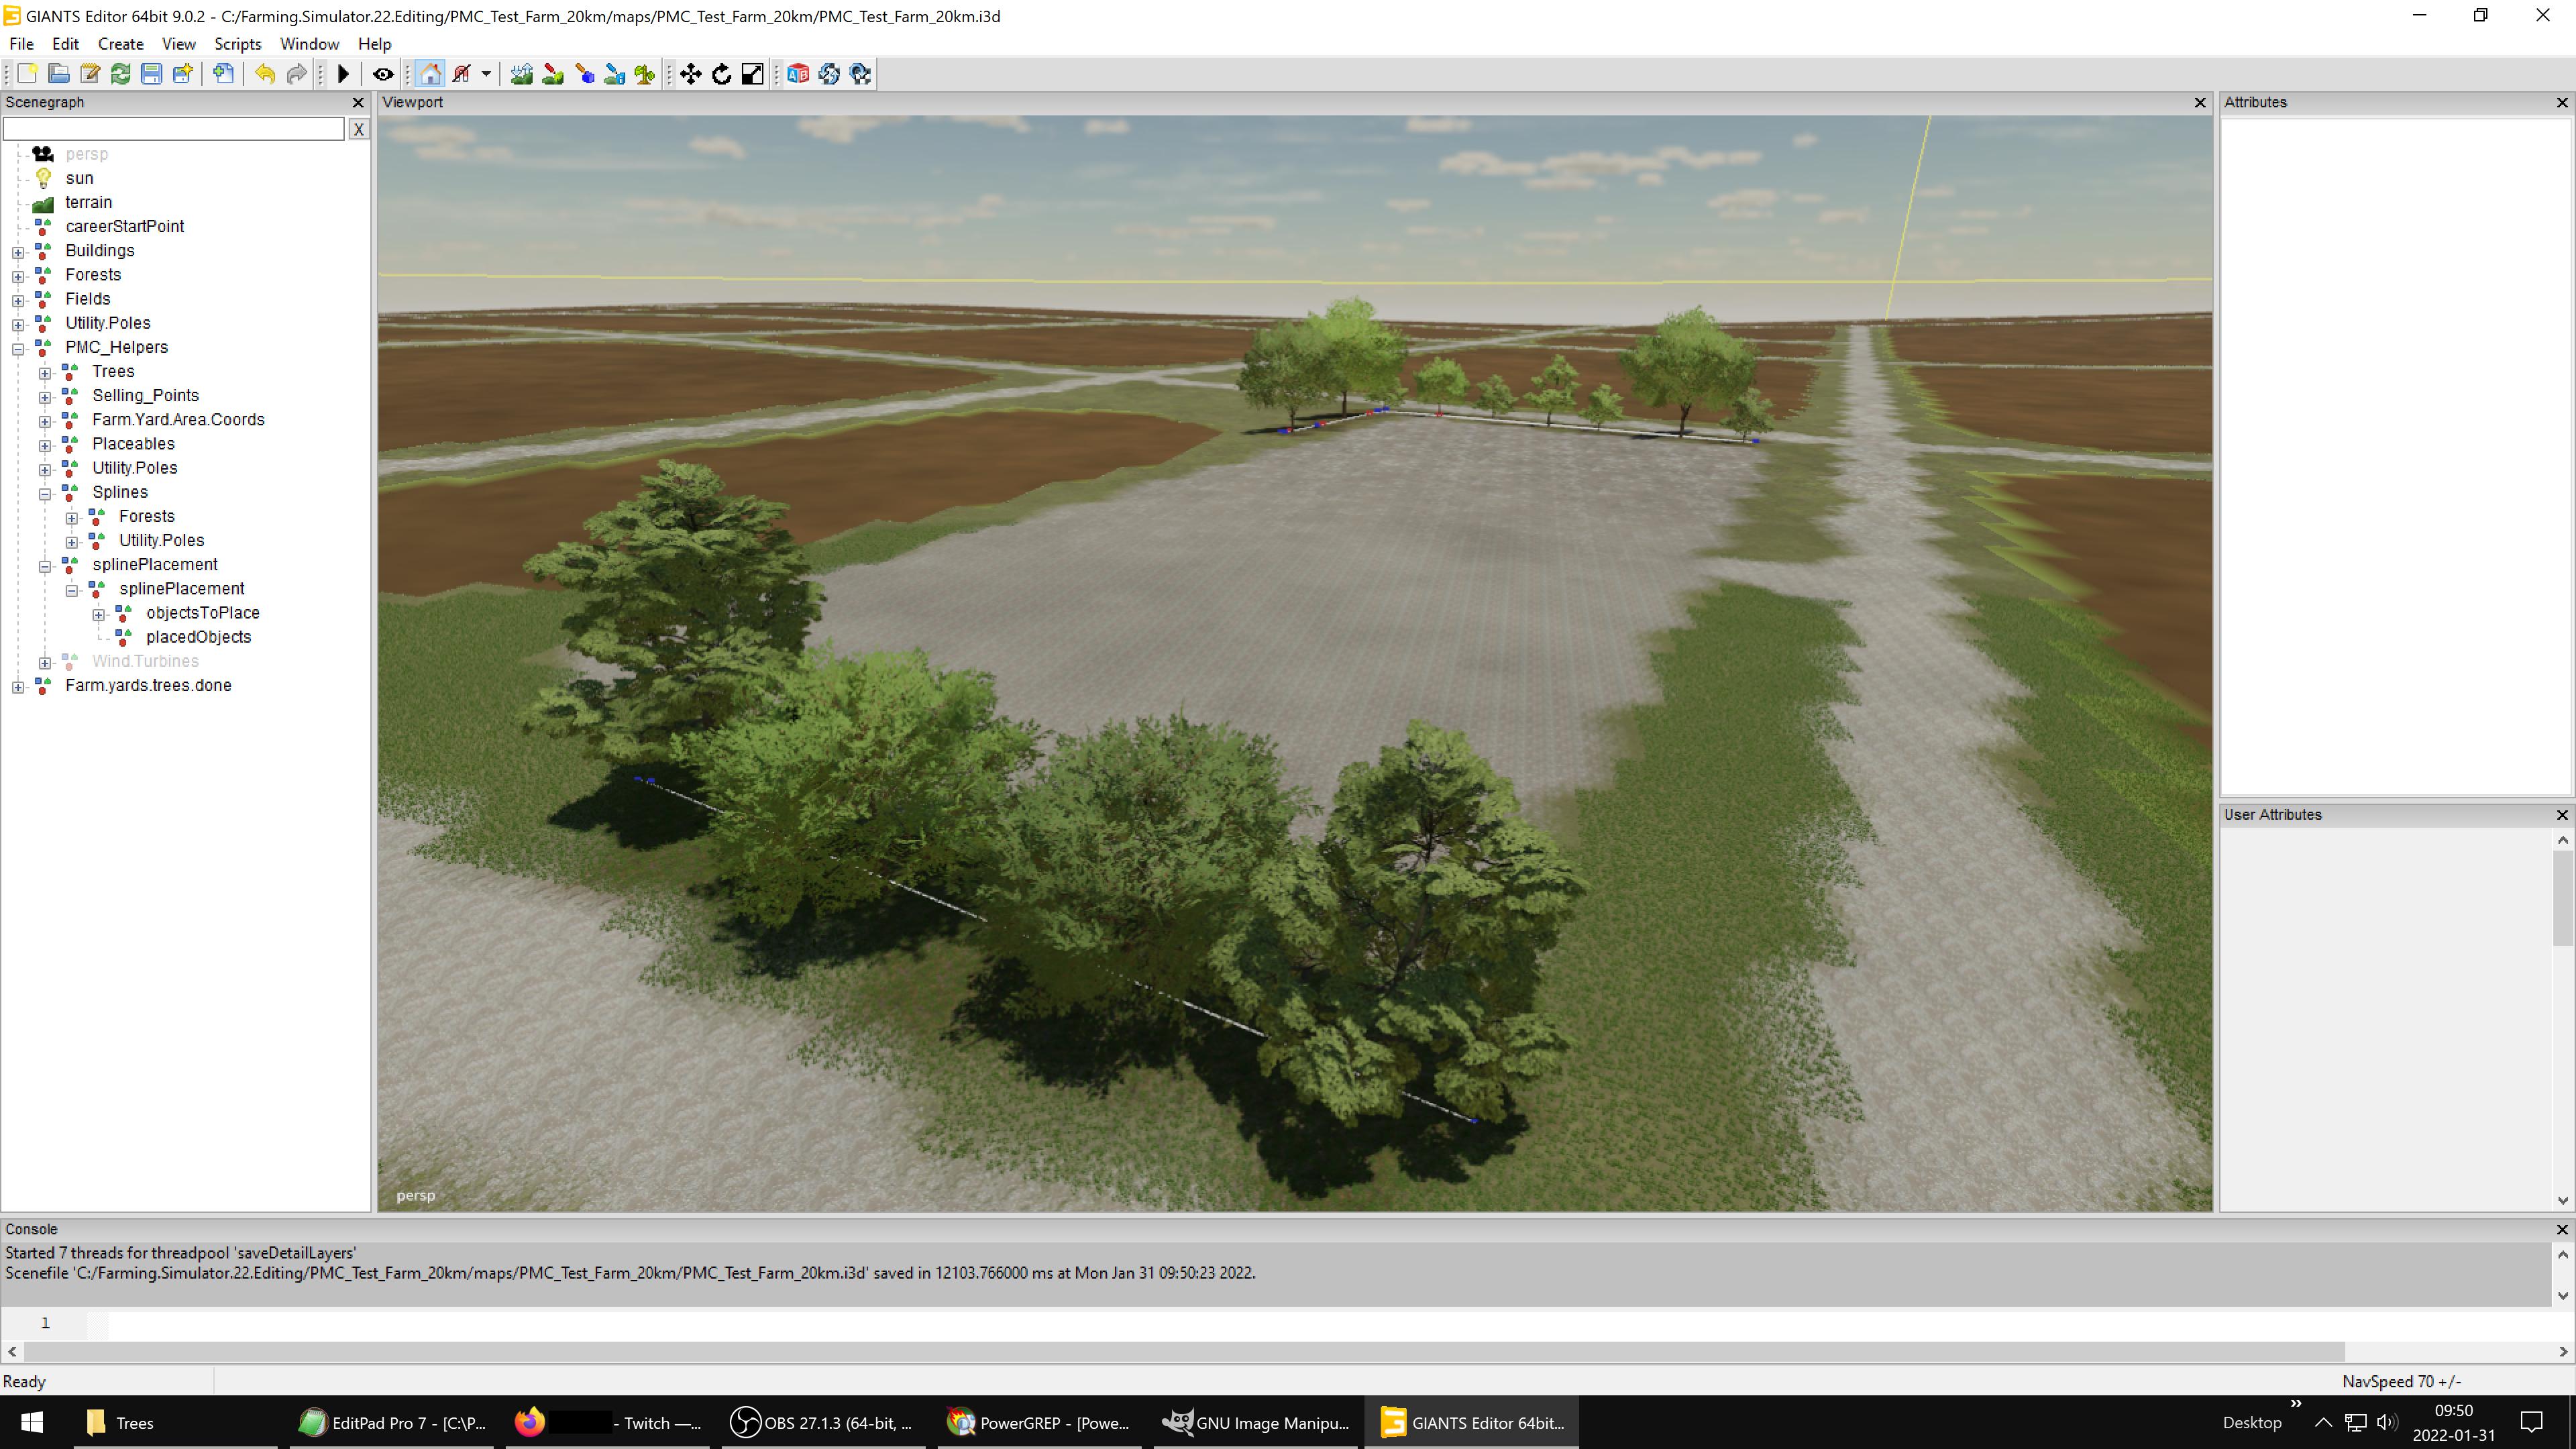Select the terrain node
This screenshot has height=1449, width=2576.
(x=89, y=202)
